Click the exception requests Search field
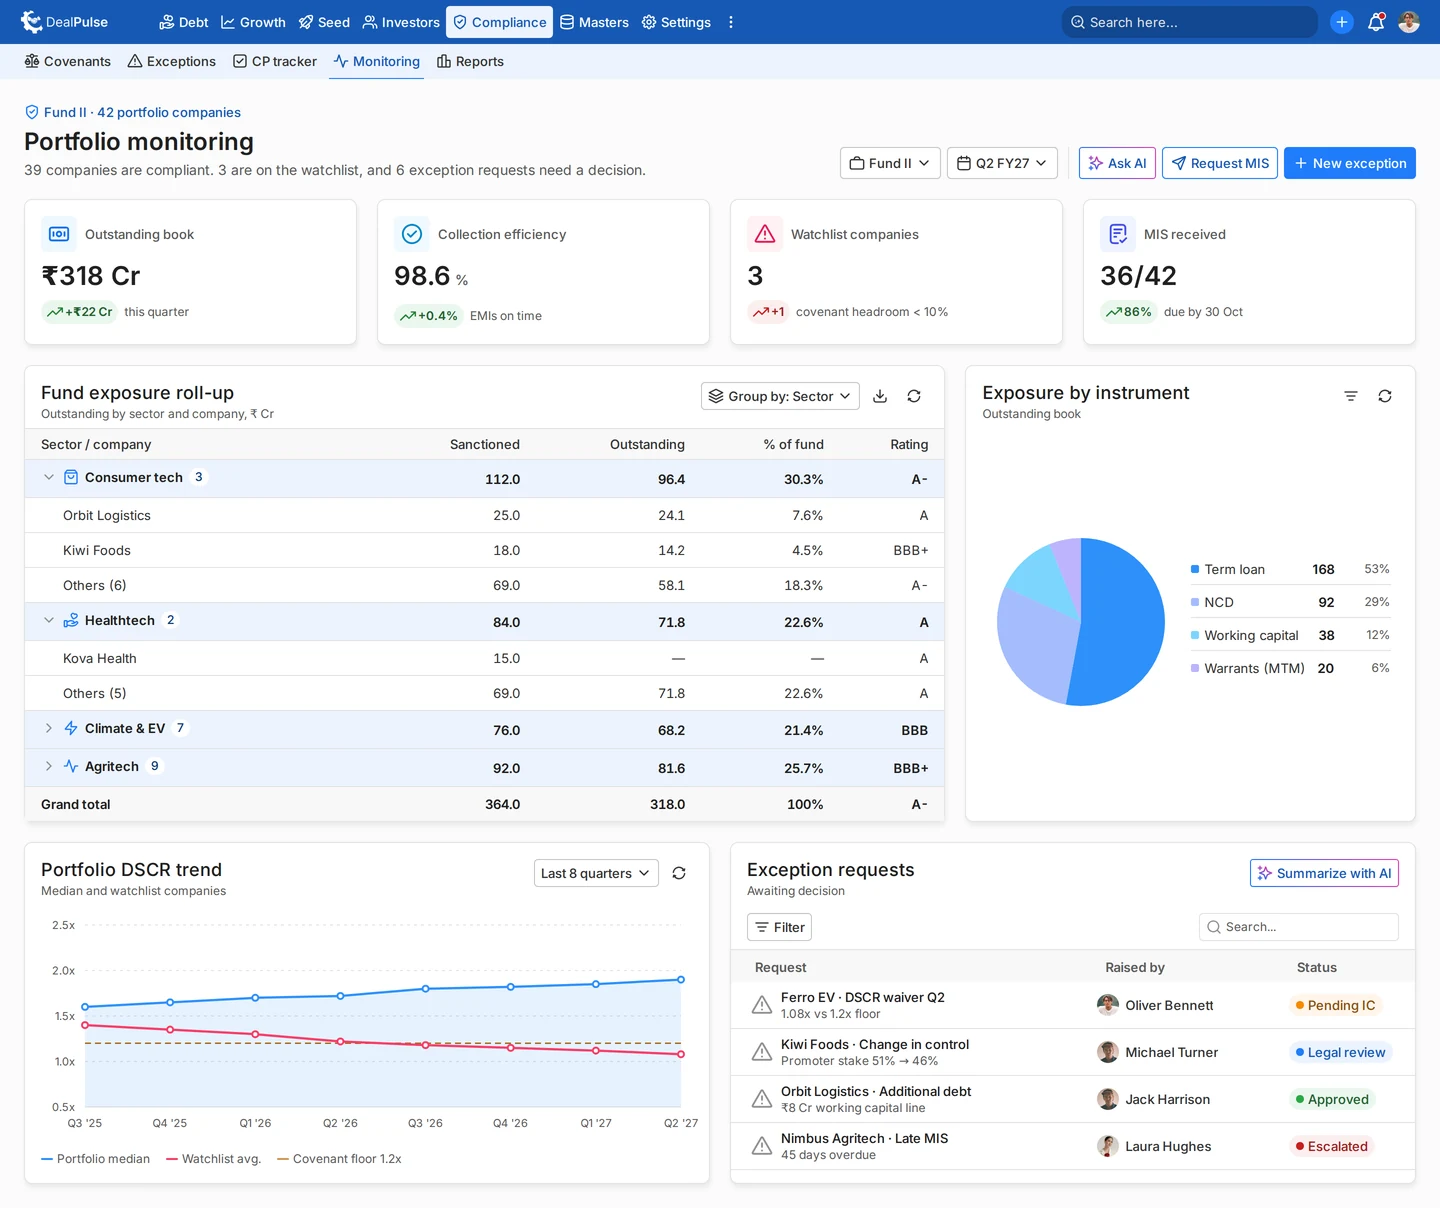 [x=1299, y=927]
